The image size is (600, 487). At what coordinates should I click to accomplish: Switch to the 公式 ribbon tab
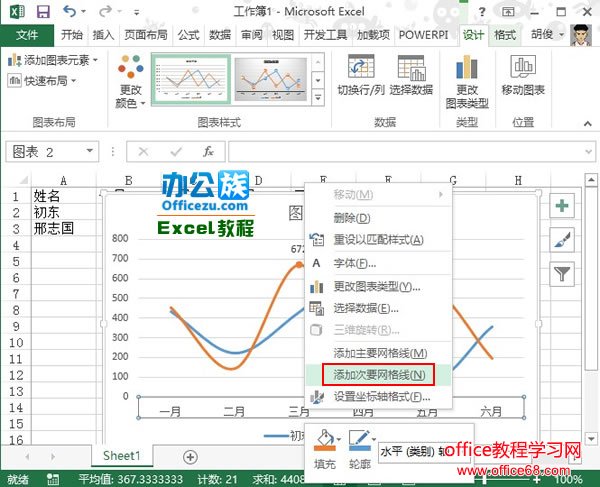(188, 35)
